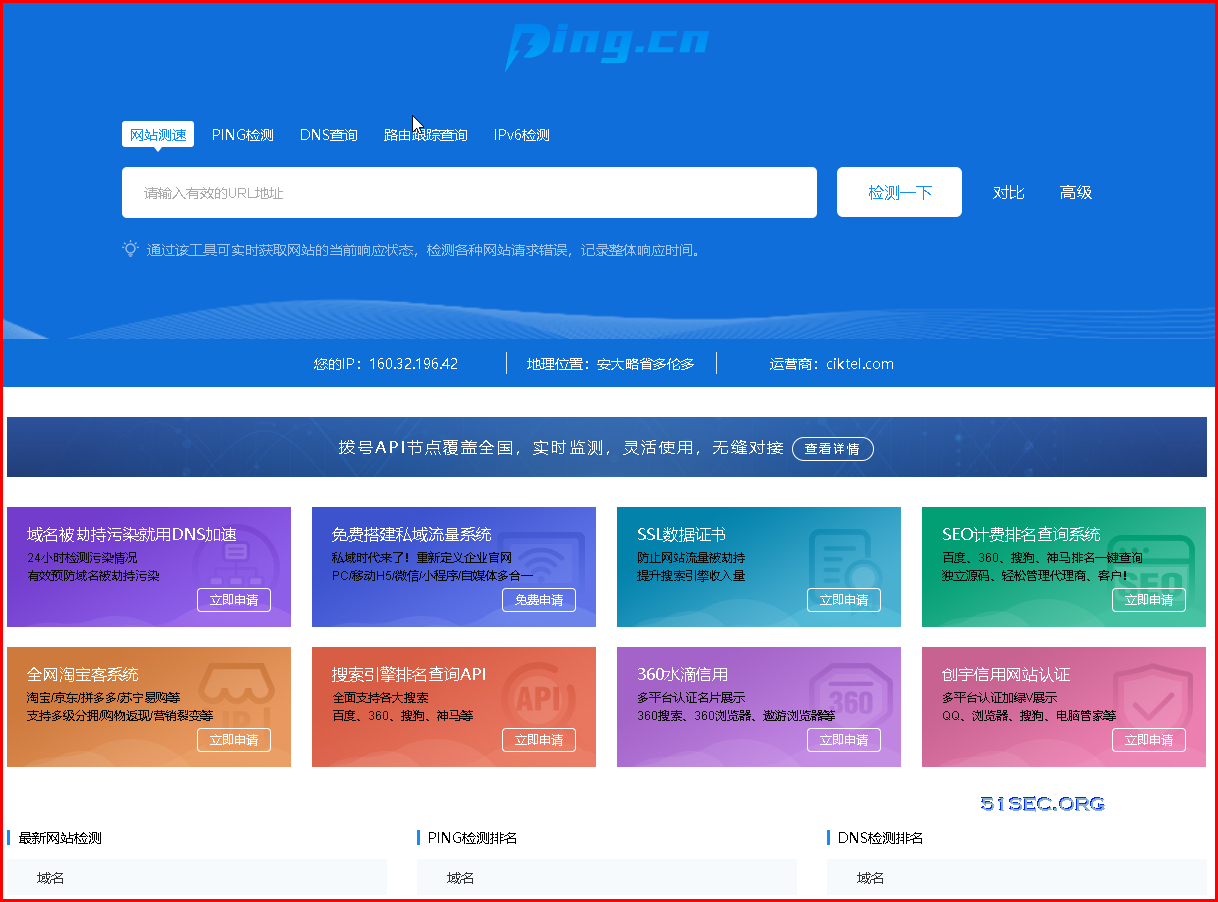The height and width of the screenshot is (902, 1218).
Task: Open the SEO计费排名查询系统 card title
Action: (1021, 534)
